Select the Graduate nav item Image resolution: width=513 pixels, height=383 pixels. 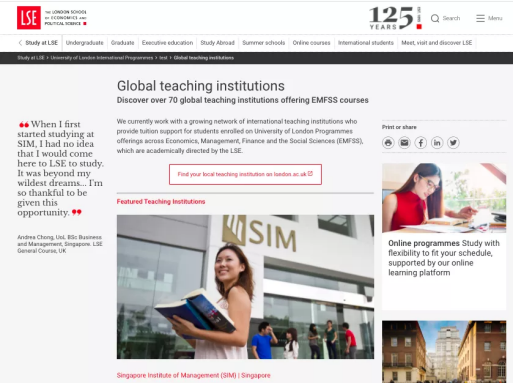point(123,43)
